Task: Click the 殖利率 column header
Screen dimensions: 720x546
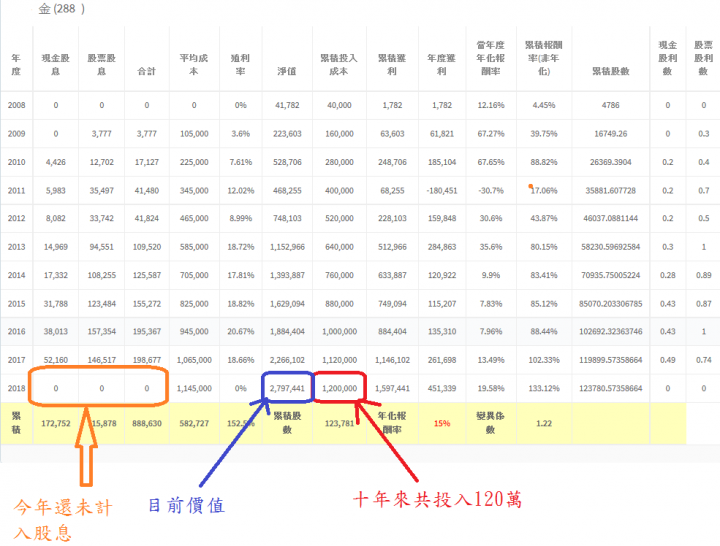Action: pyautogui.click(x=240, y=65)
